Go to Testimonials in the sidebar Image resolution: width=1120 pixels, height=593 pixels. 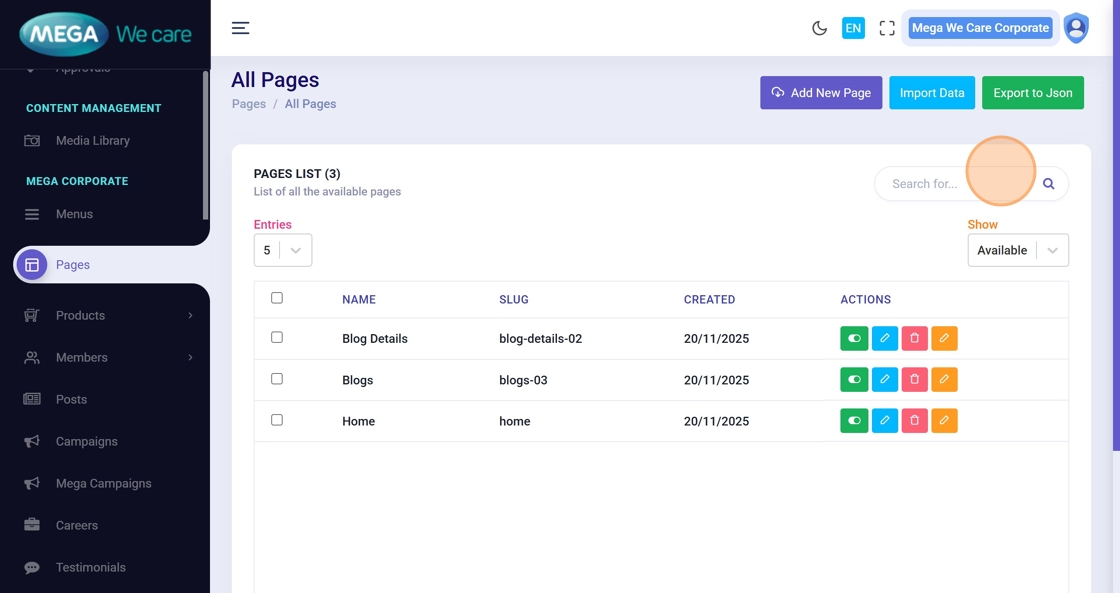(90, 567)
